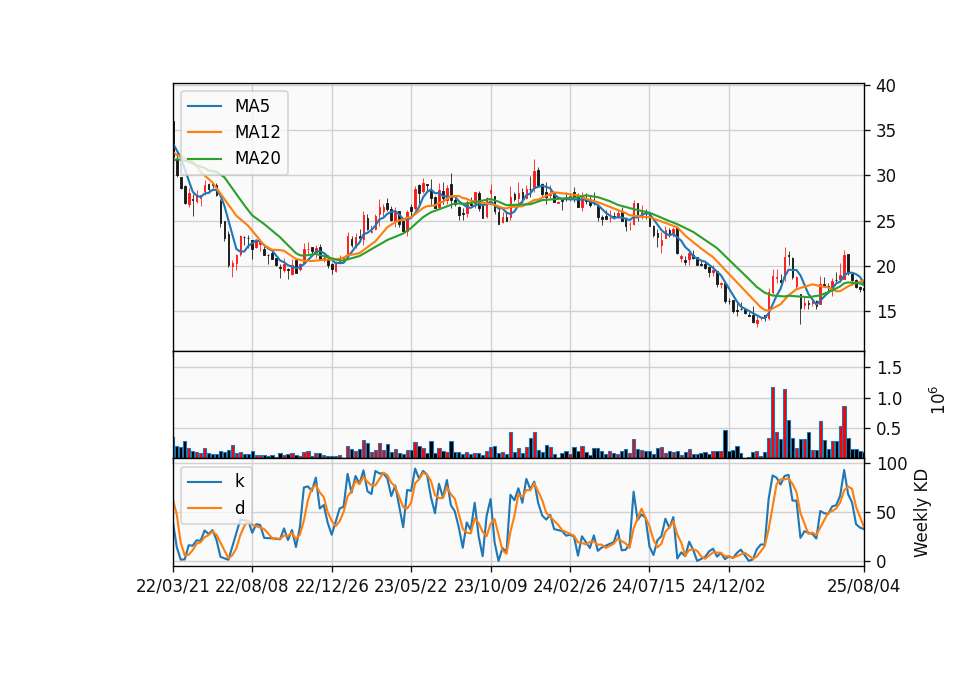Click the 23/05/22 date label

[x=411, y=586]
